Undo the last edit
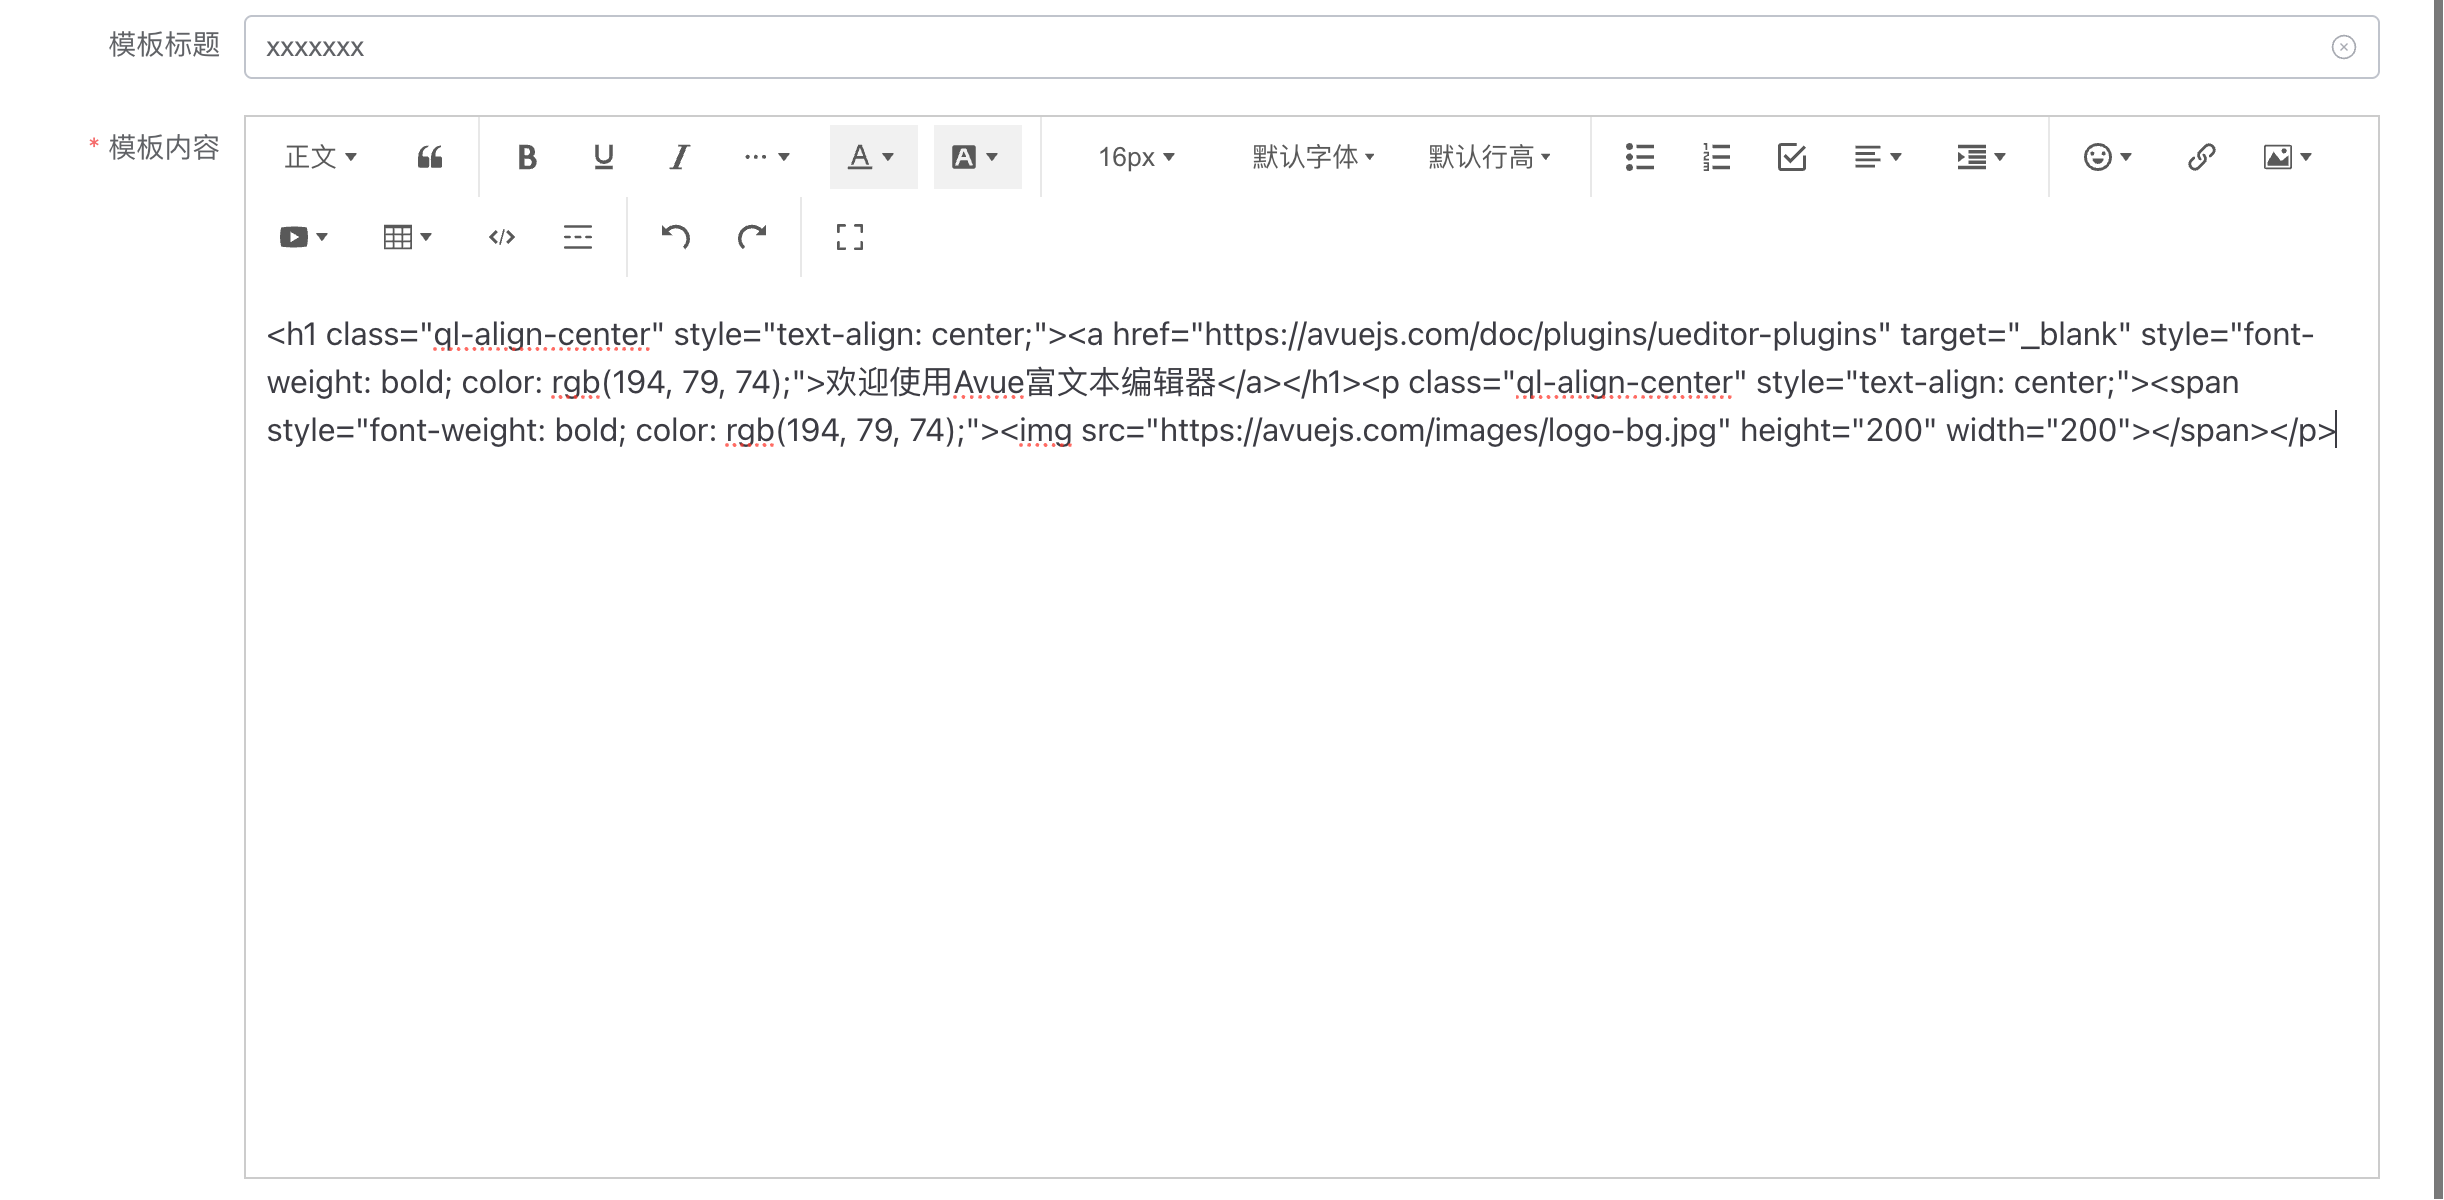The width and height of the screenshot is (2444, 1200). click(x=676, y=237)
